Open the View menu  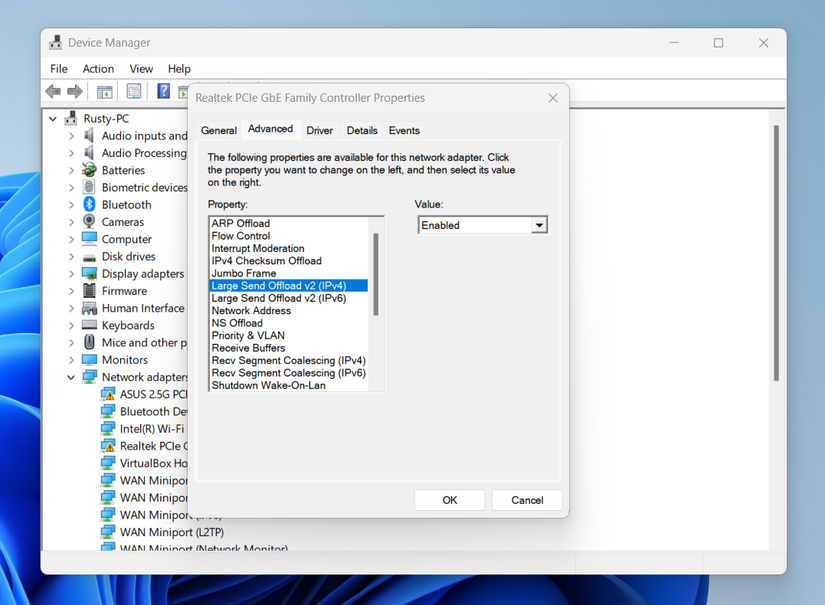coord(141,69)
